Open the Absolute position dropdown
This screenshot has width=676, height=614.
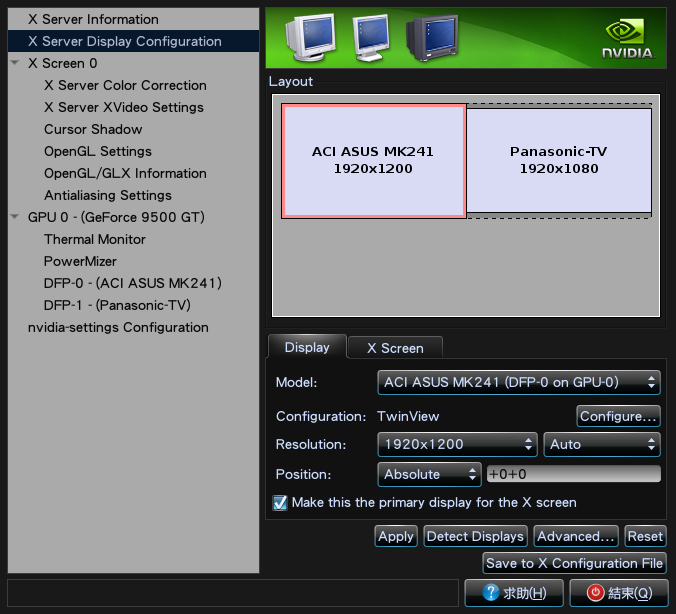tap(429, 474)
